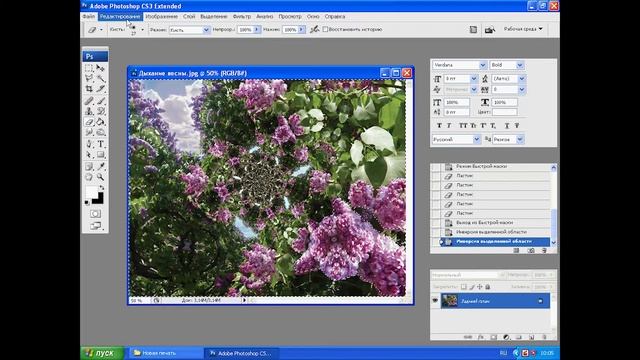Select the Brush tool in Tools panel

[x=100, y=100]
